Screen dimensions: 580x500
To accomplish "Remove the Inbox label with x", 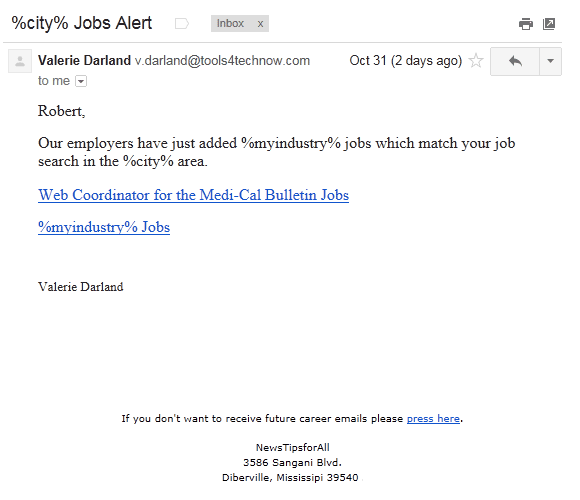I will click(x=260, y=24).
